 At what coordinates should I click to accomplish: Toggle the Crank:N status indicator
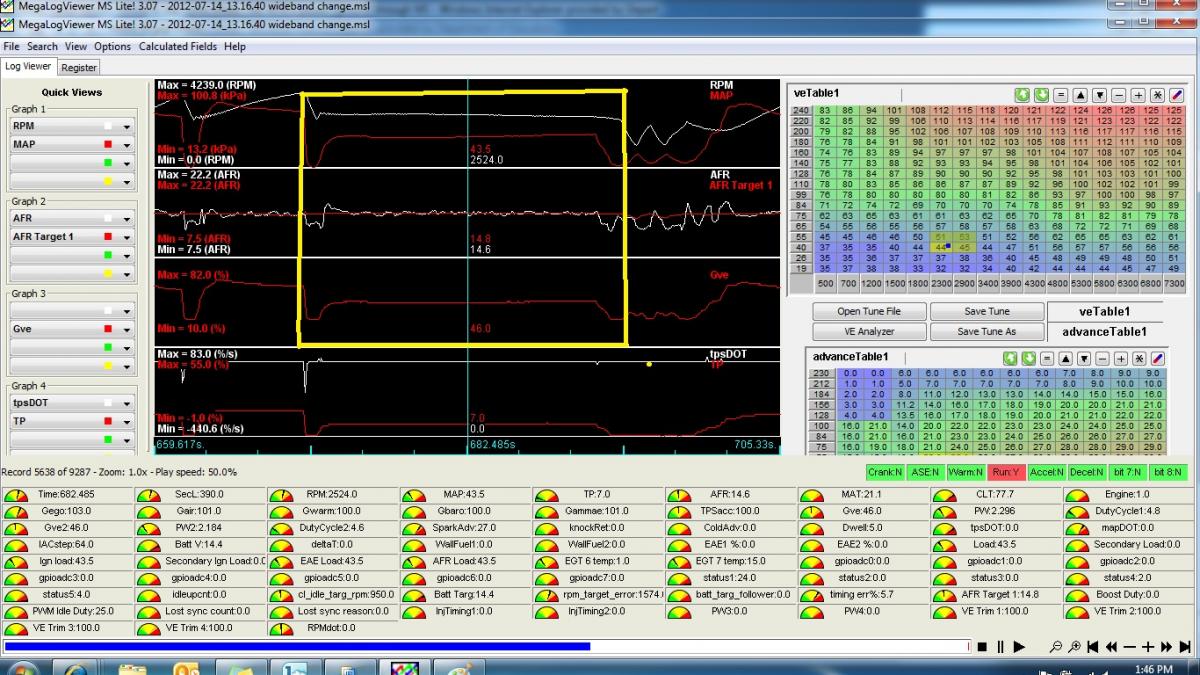tap(887, 472)
